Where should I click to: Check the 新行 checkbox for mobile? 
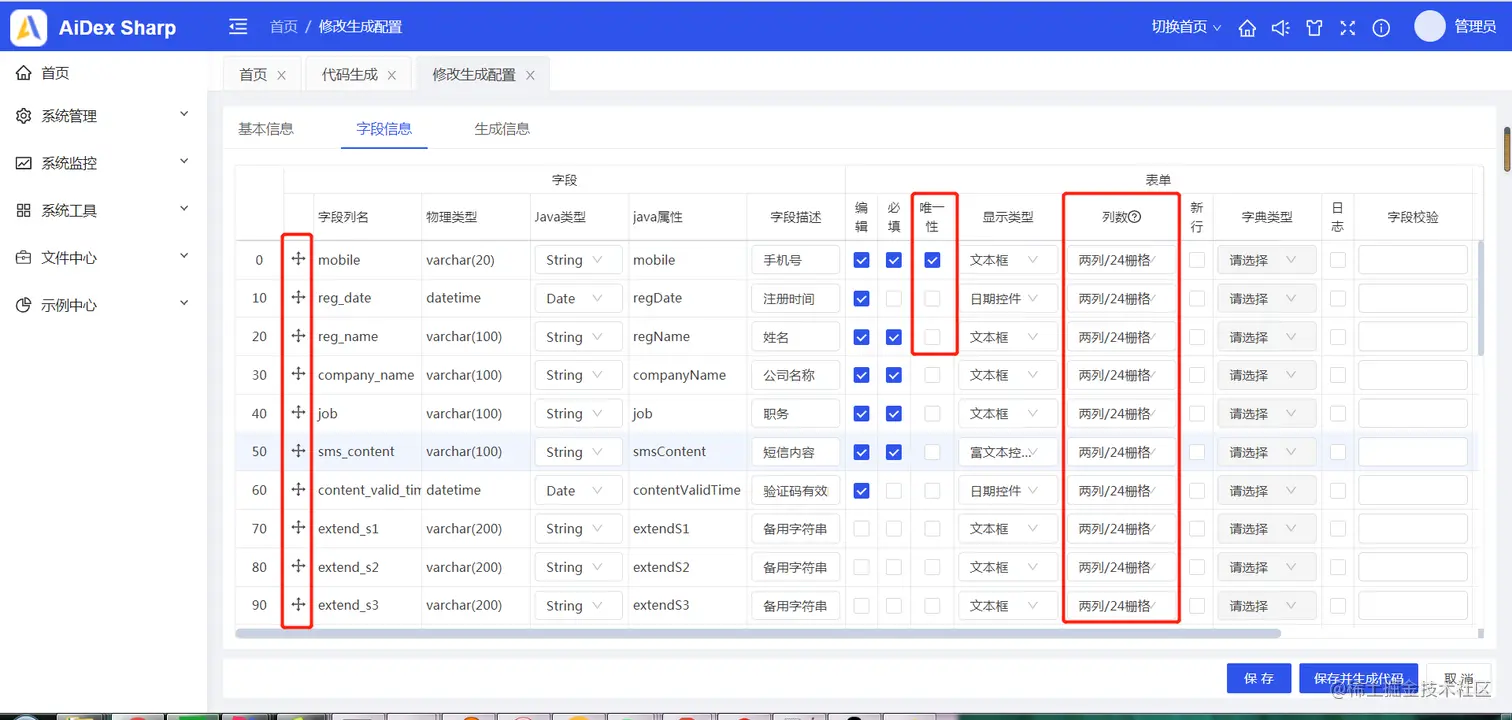tap(1197, 260)
